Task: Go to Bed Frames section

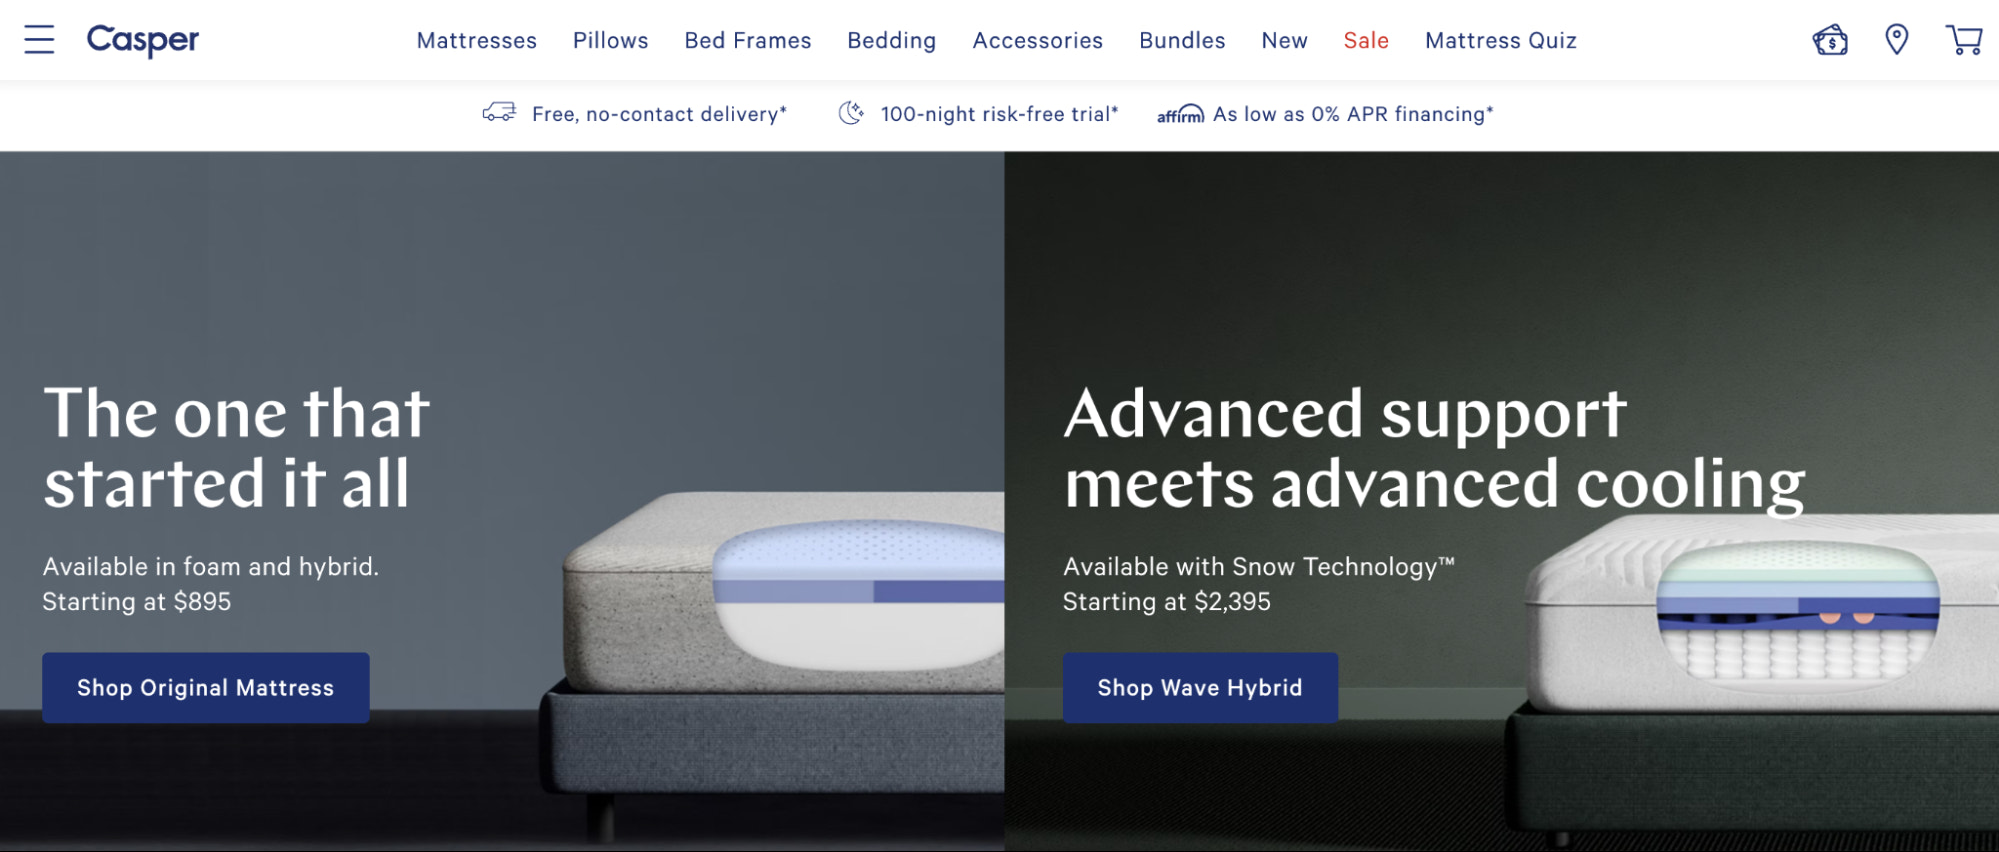Action: coord(748,41)
